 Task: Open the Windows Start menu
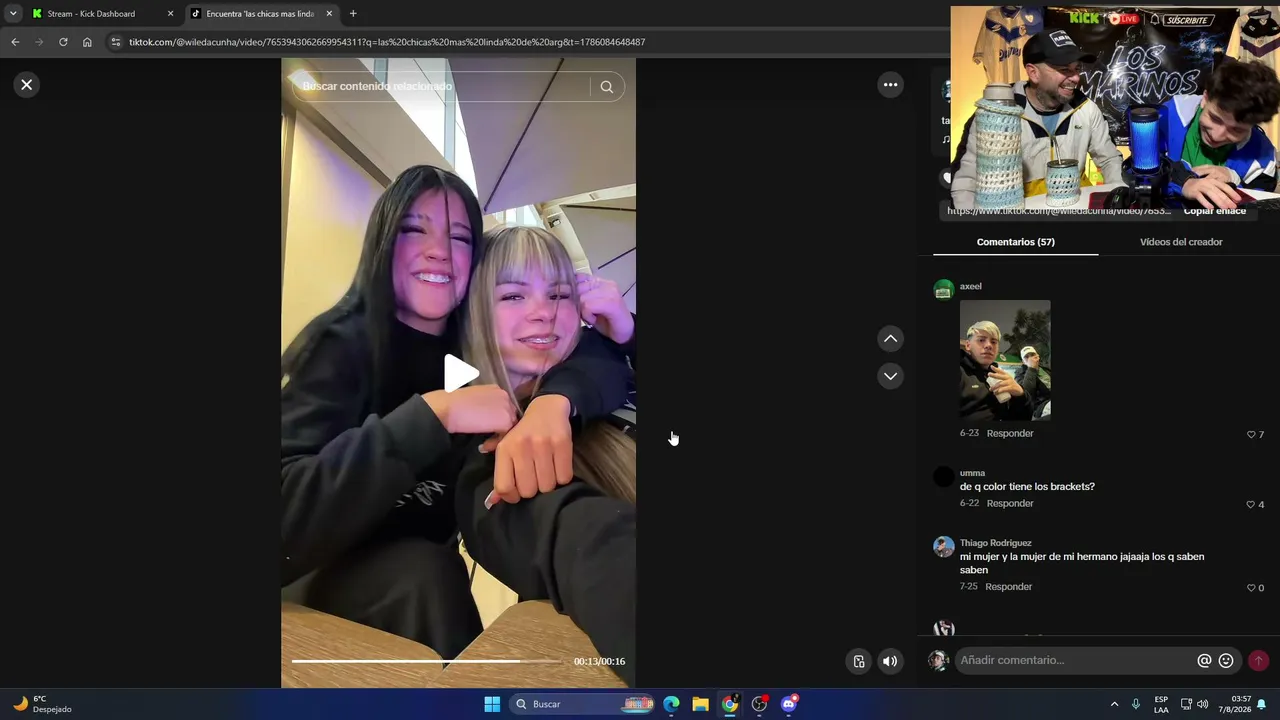[492, 704]
